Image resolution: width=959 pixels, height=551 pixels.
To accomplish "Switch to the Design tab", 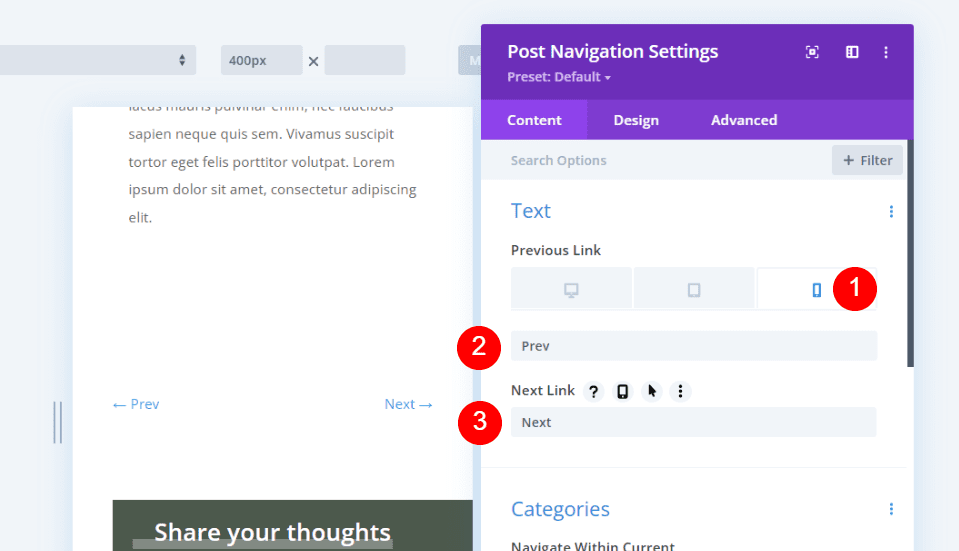I will (636, 120).
